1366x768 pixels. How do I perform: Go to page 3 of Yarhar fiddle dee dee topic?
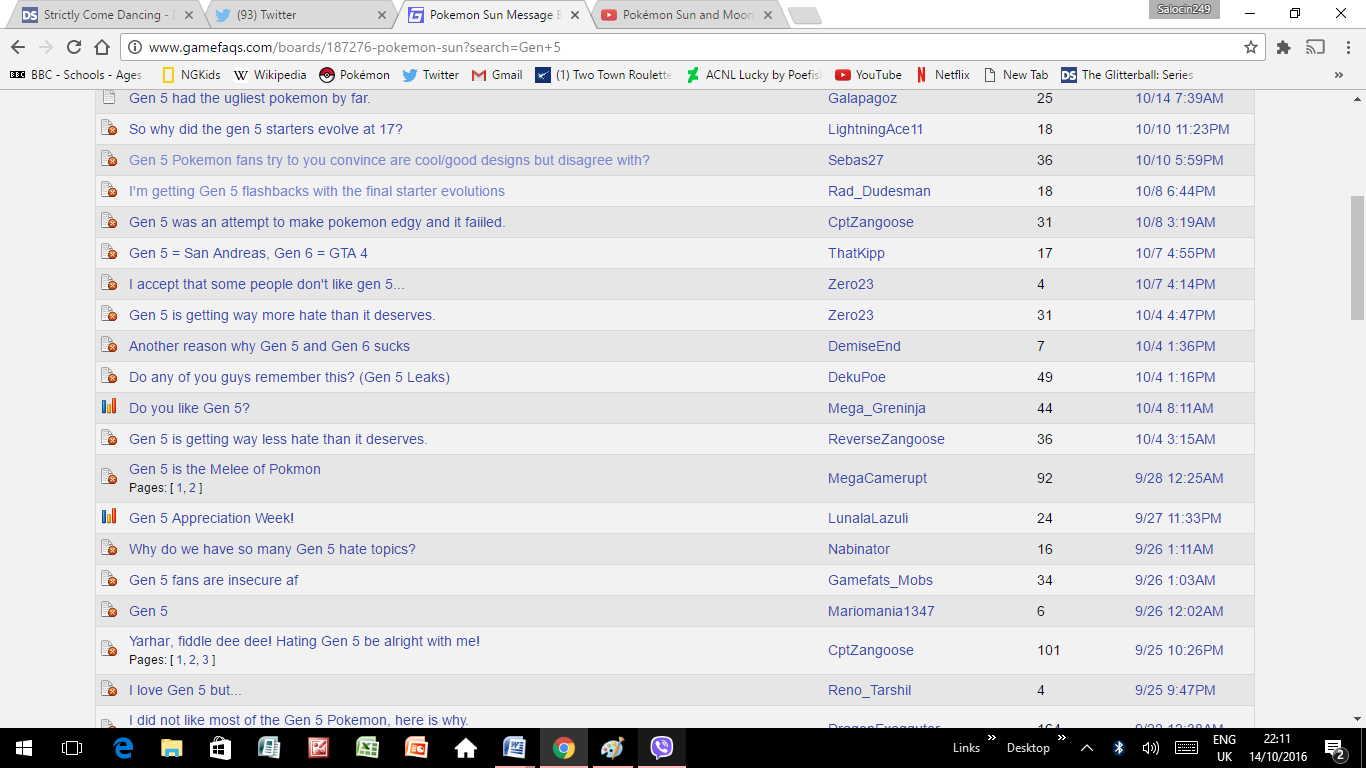pos(206,660)
